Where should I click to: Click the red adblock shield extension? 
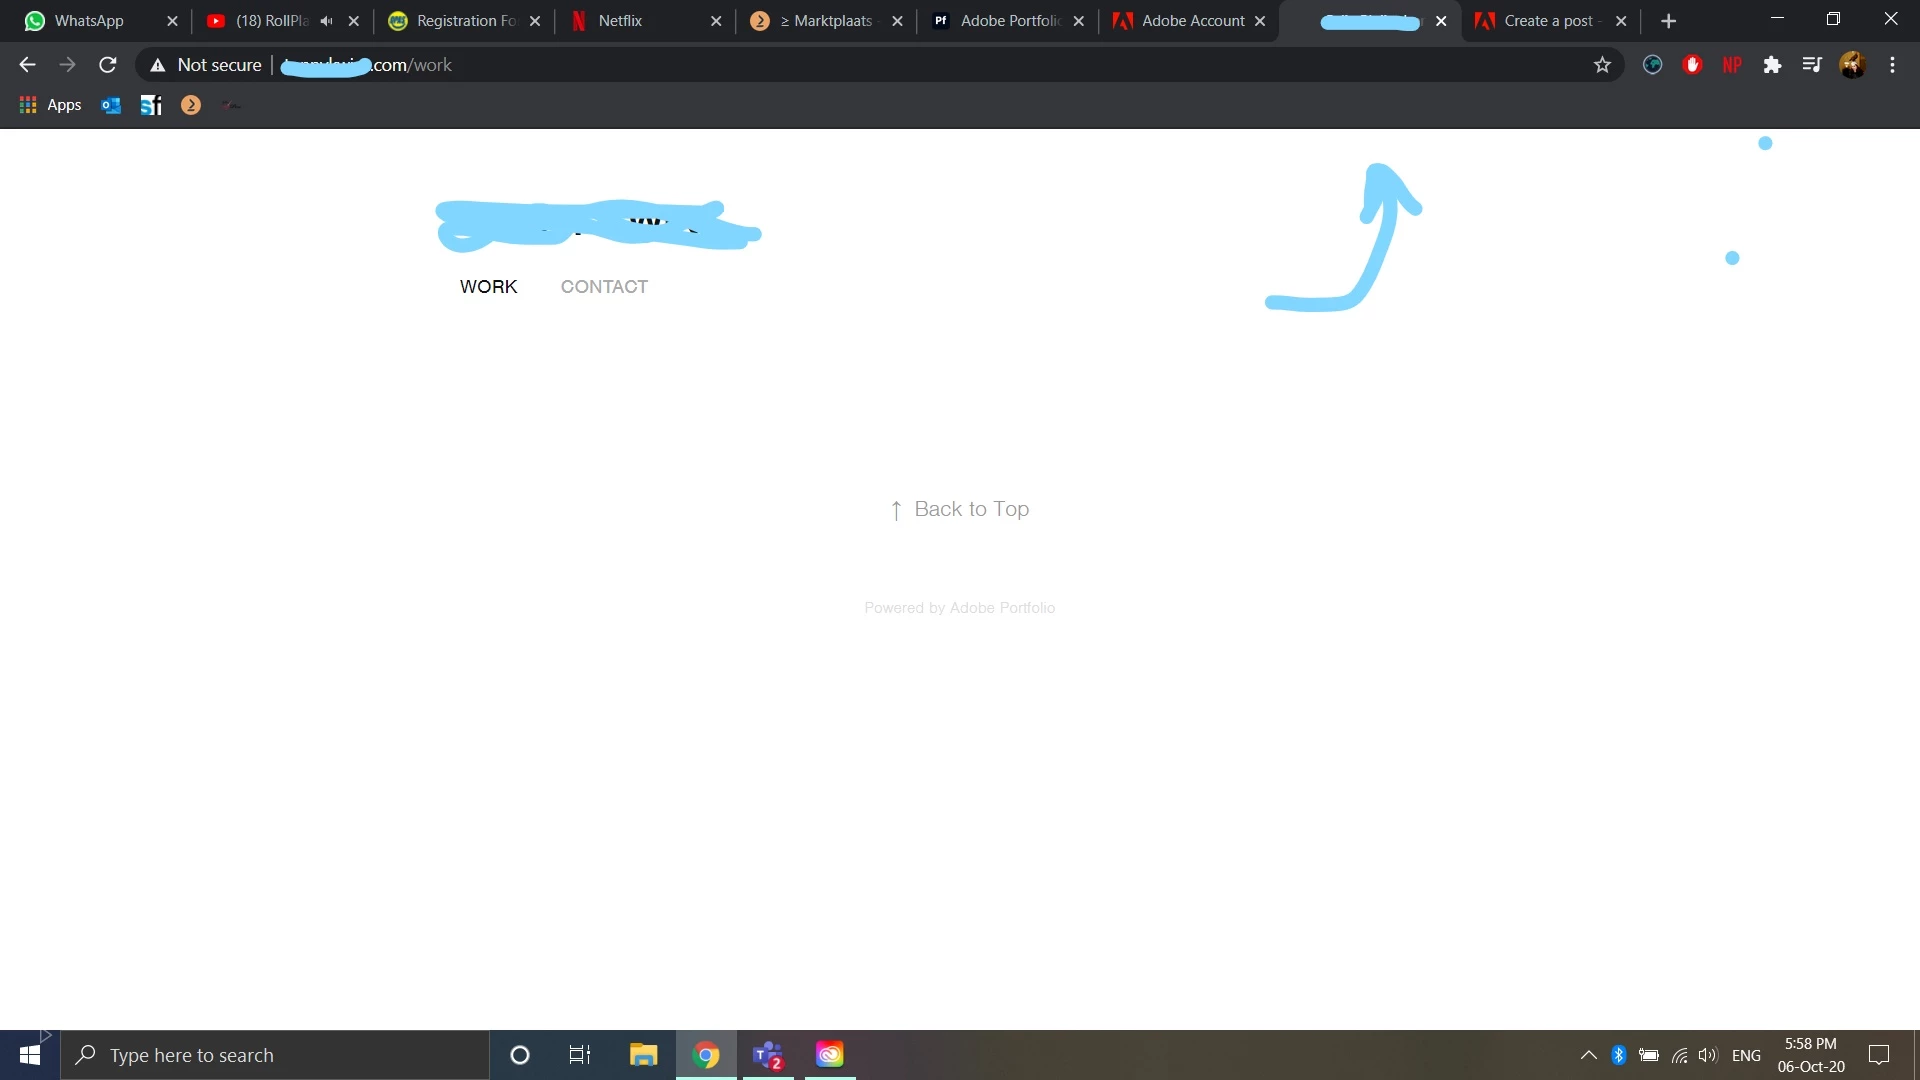pos(1692,65)
